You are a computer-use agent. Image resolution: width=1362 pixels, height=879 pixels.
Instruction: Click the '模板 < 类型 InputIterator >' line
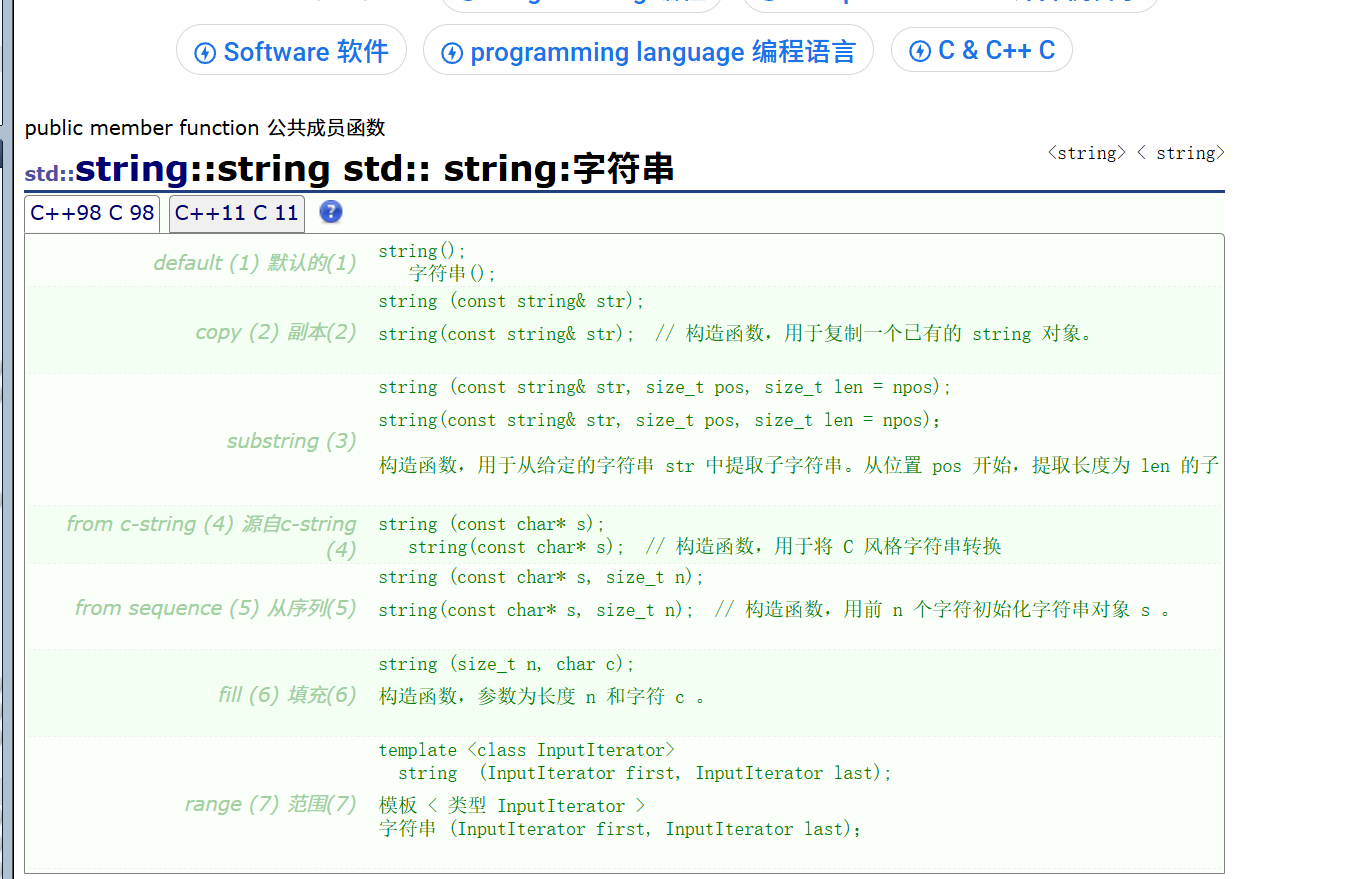(512, 806)
